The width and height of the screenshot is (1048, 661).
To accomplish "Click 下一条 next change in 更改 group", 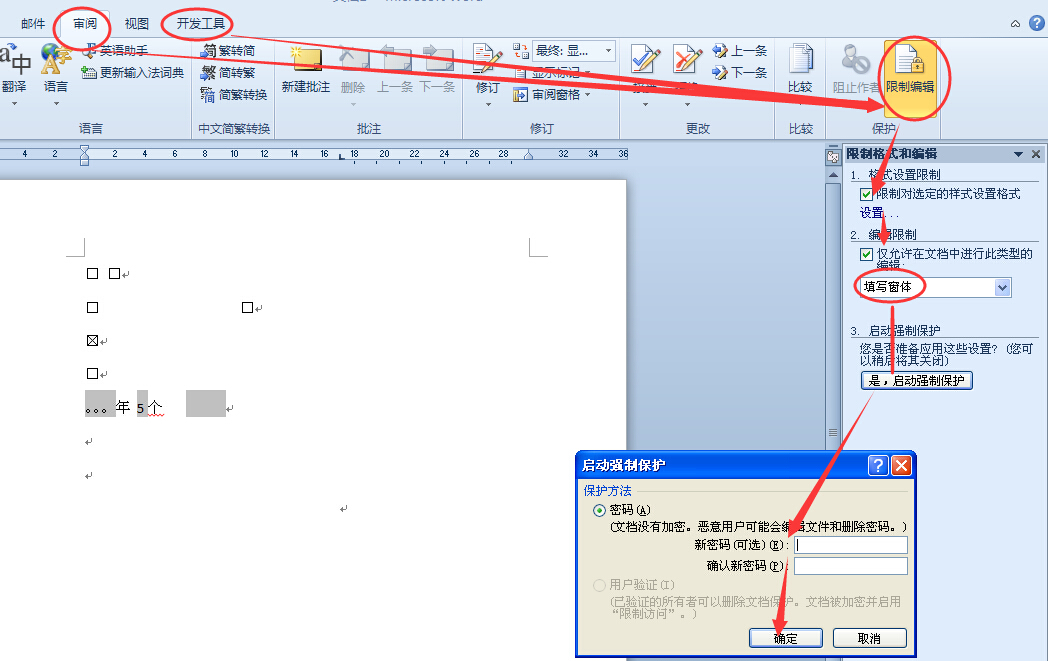I will 739,72.
